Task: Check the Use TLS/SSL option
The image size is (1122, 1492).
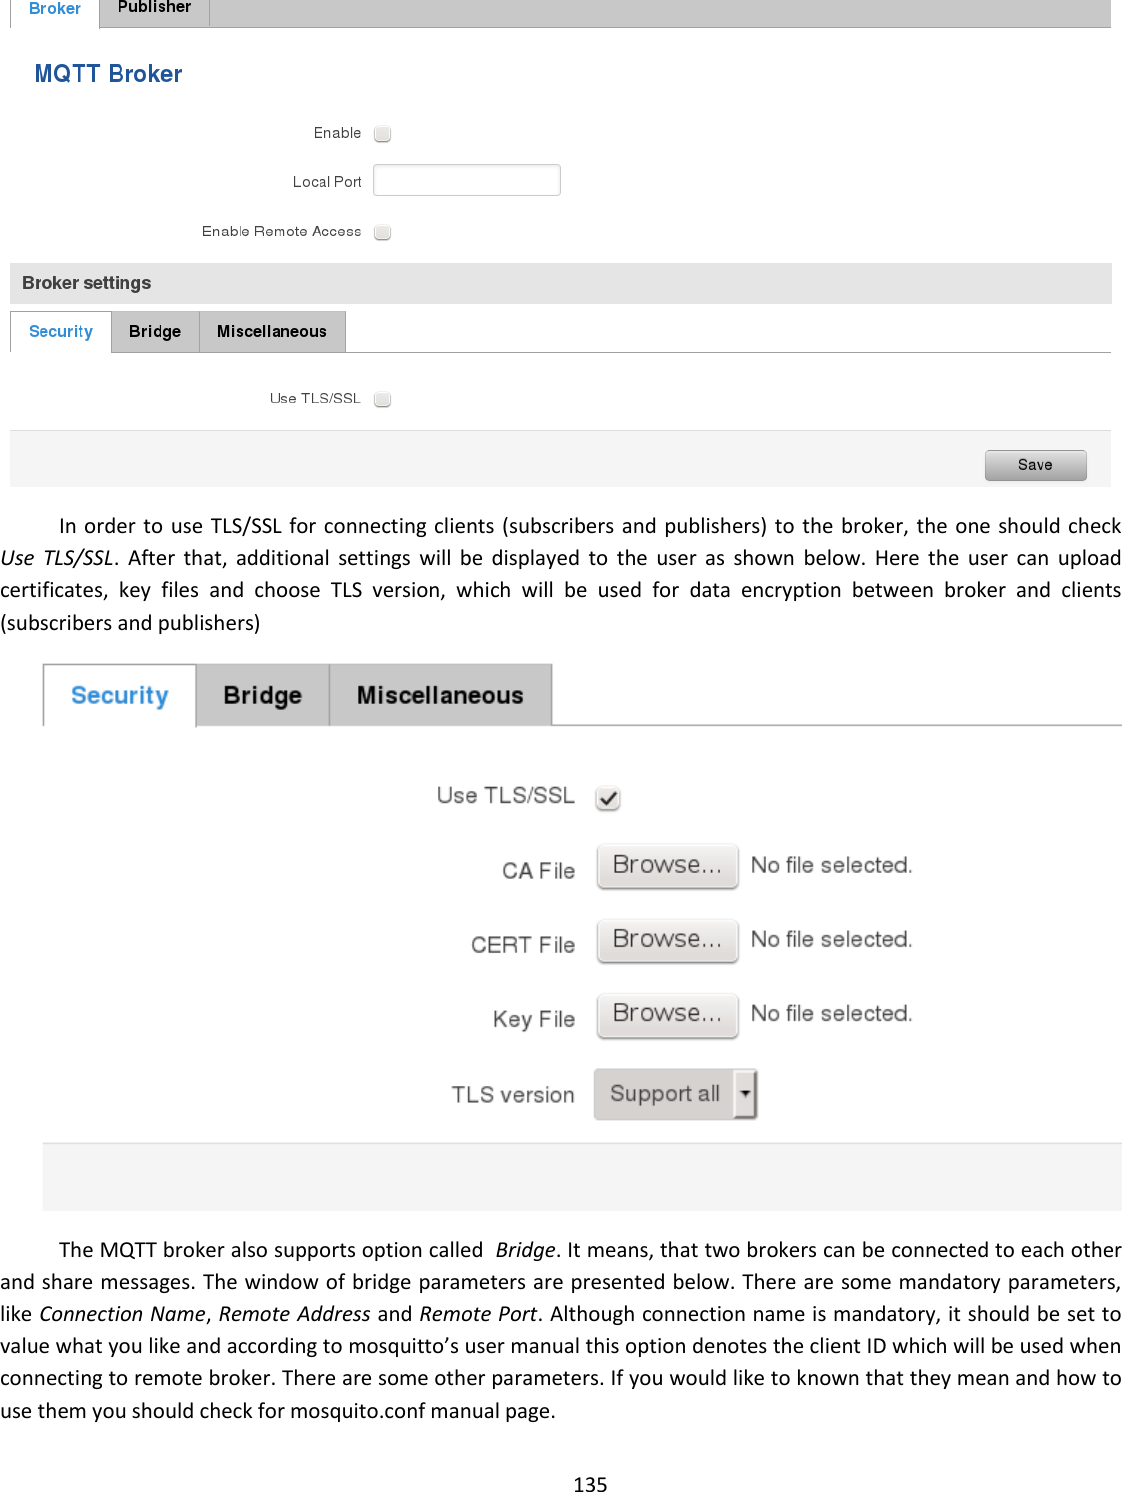Action: point(382,399)
